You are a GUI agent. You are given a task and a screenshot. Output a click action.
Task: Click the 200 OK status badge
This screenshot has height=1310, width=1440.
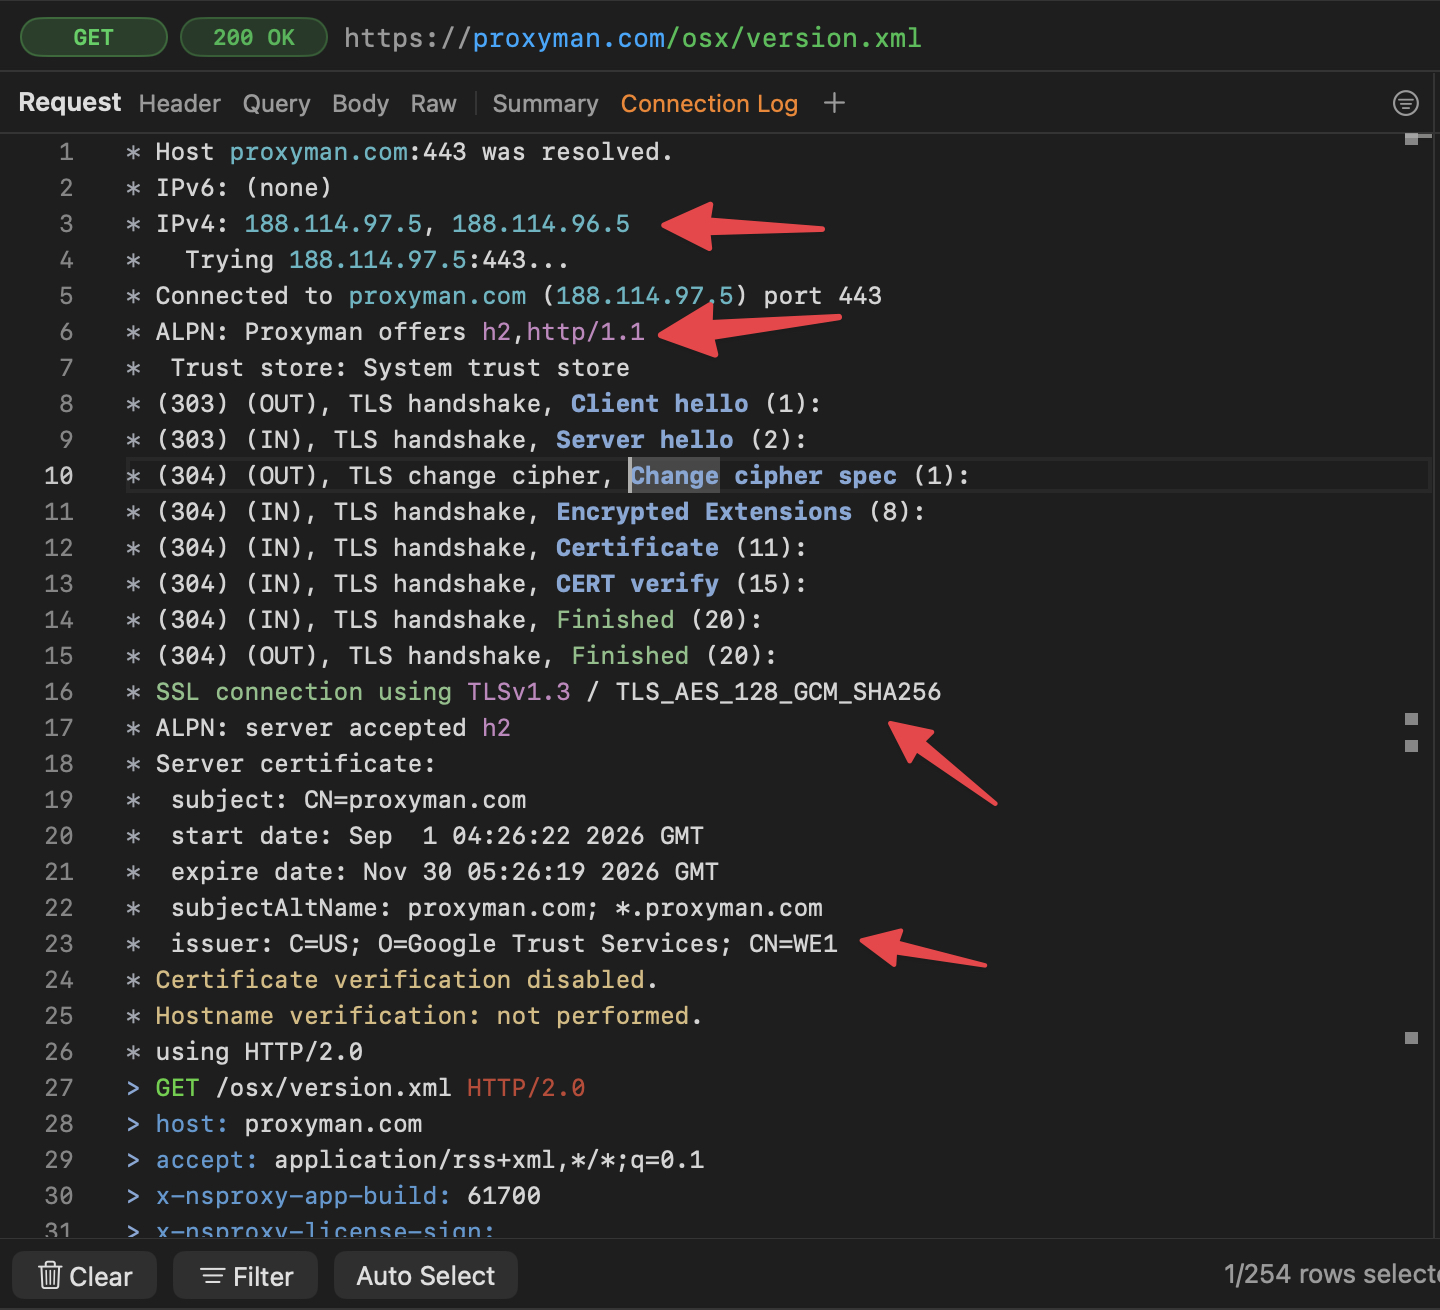254,38
